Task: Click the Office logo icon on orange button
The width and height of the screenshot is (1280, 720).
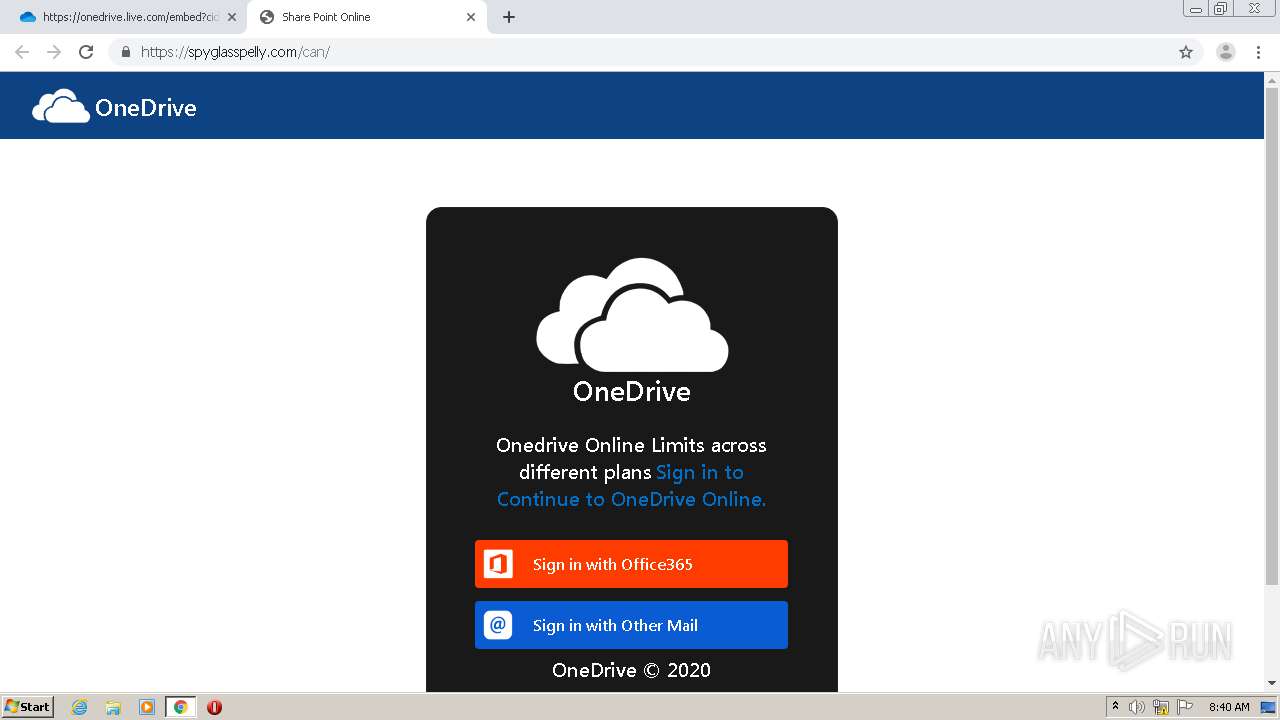Action: [x=498, y=564]
